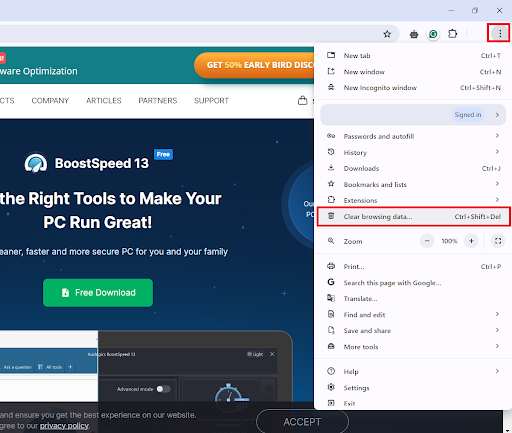This screenshot has width=512, height=433.
Task: Click the clock icon beside History
Action: click(x=331, y=152)
